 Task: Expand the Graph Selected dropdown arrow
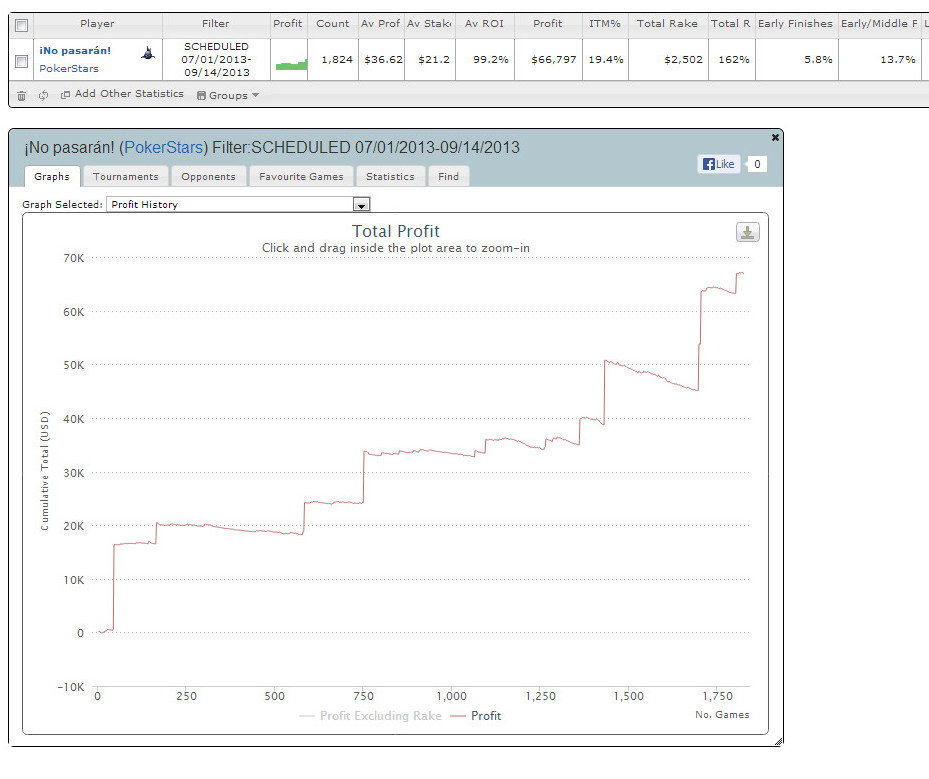(362, 204)
